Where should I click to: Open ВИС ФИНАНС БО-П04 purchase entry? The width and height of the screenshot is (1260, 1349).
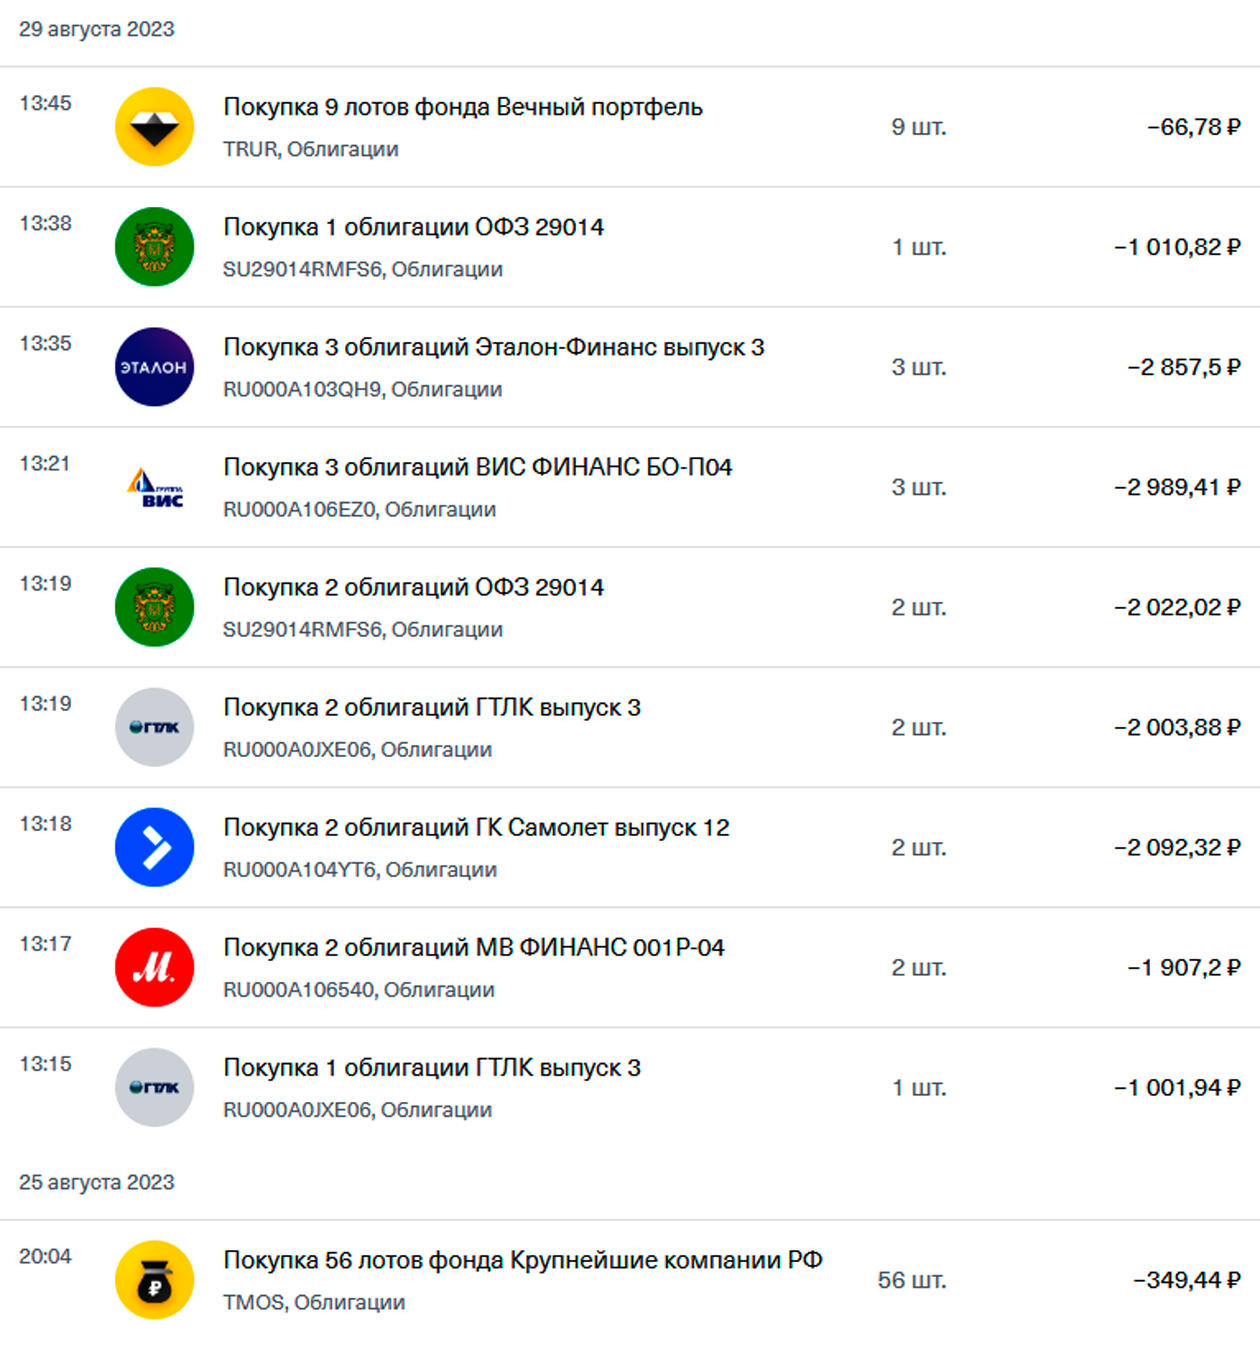point(477,467)
